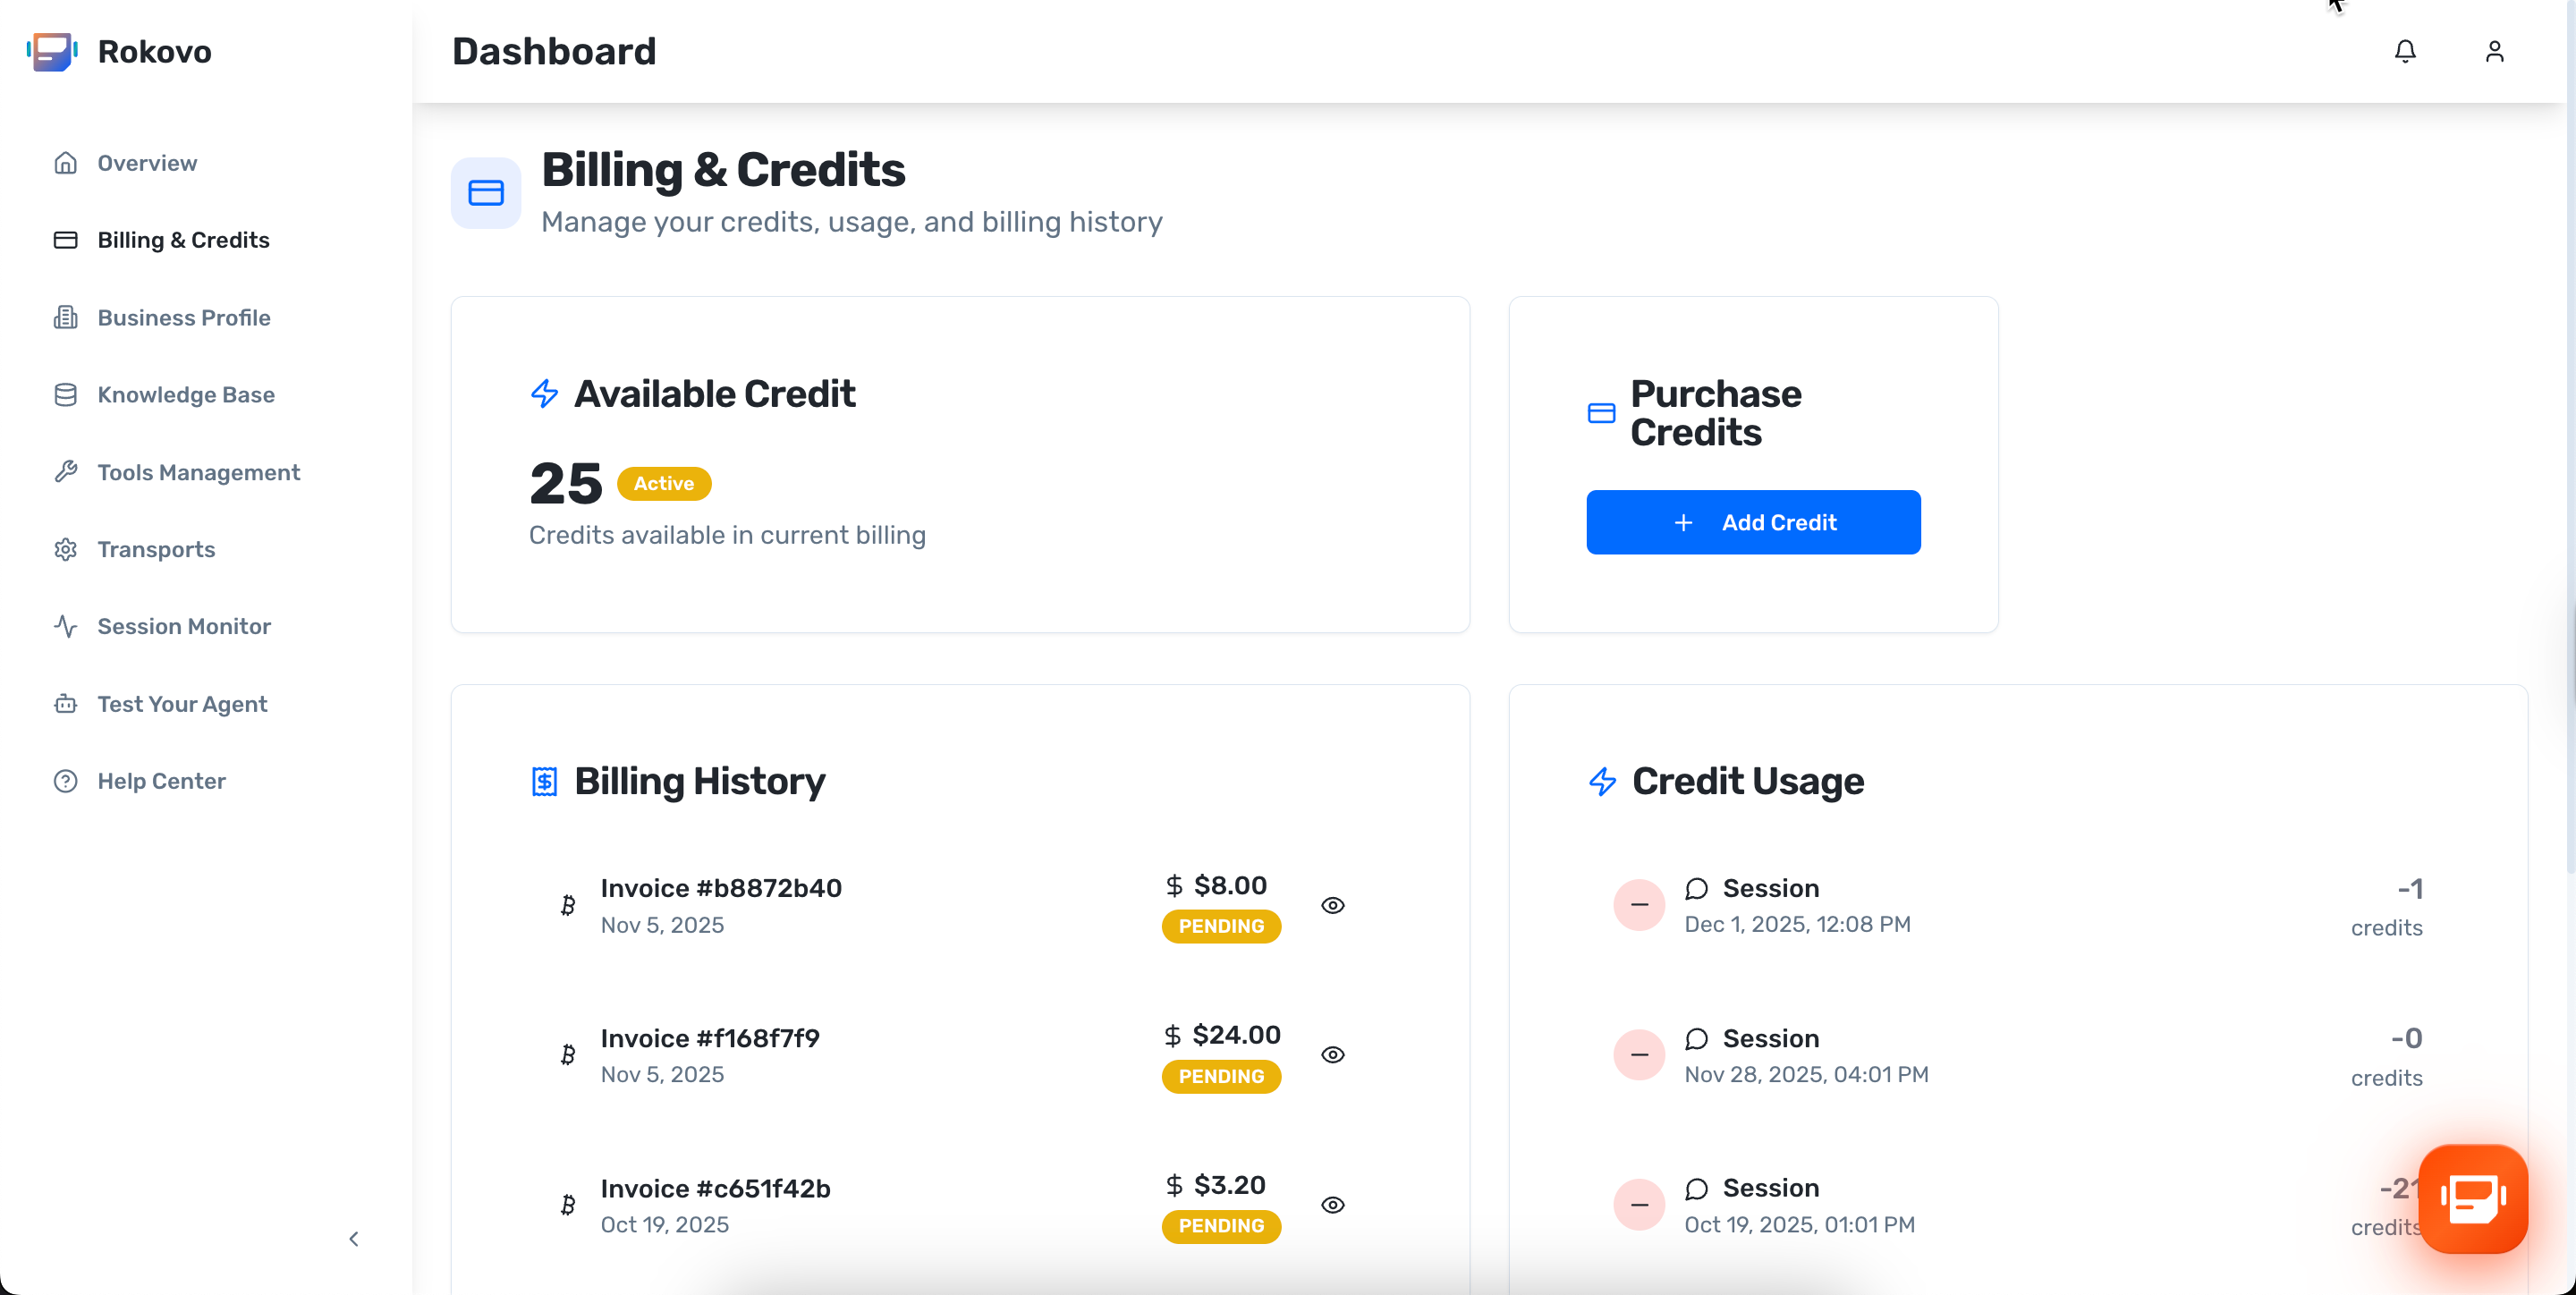Click the Session Monitor activity icon
This screenshot has width=2576, height=1295.
(66, 626)
